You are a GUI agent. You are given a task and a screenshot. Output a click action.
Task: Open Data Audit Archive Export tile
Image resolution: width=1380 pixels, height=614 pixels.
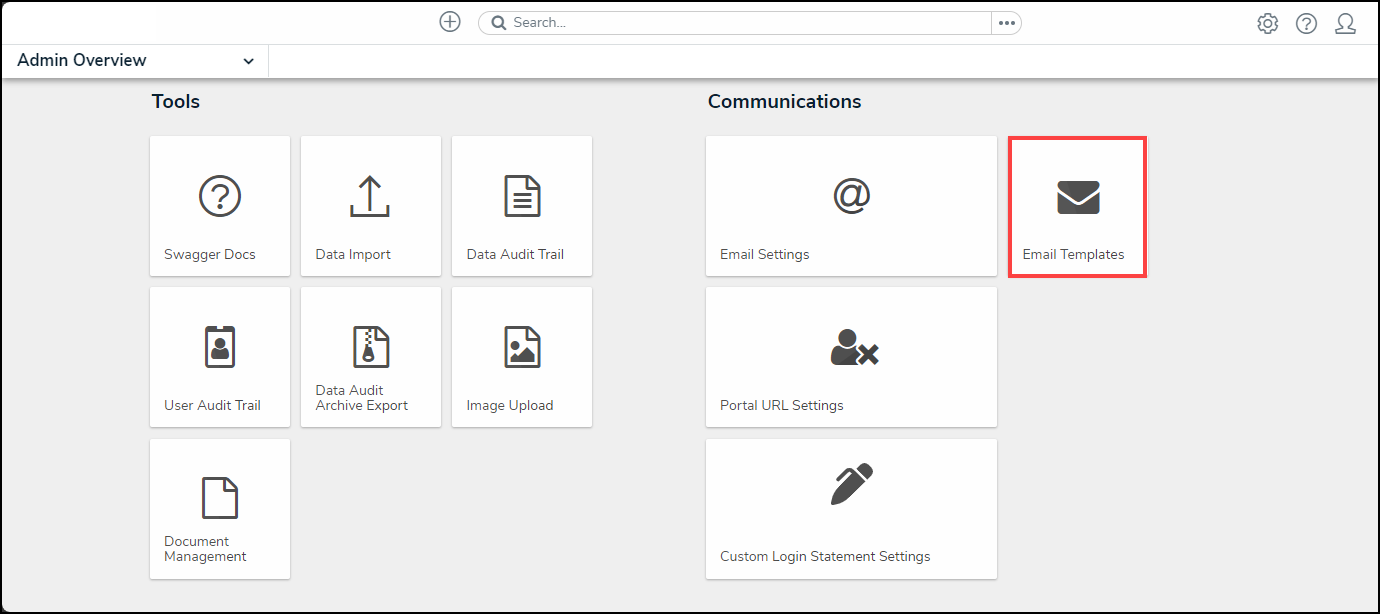coord(370,357)
